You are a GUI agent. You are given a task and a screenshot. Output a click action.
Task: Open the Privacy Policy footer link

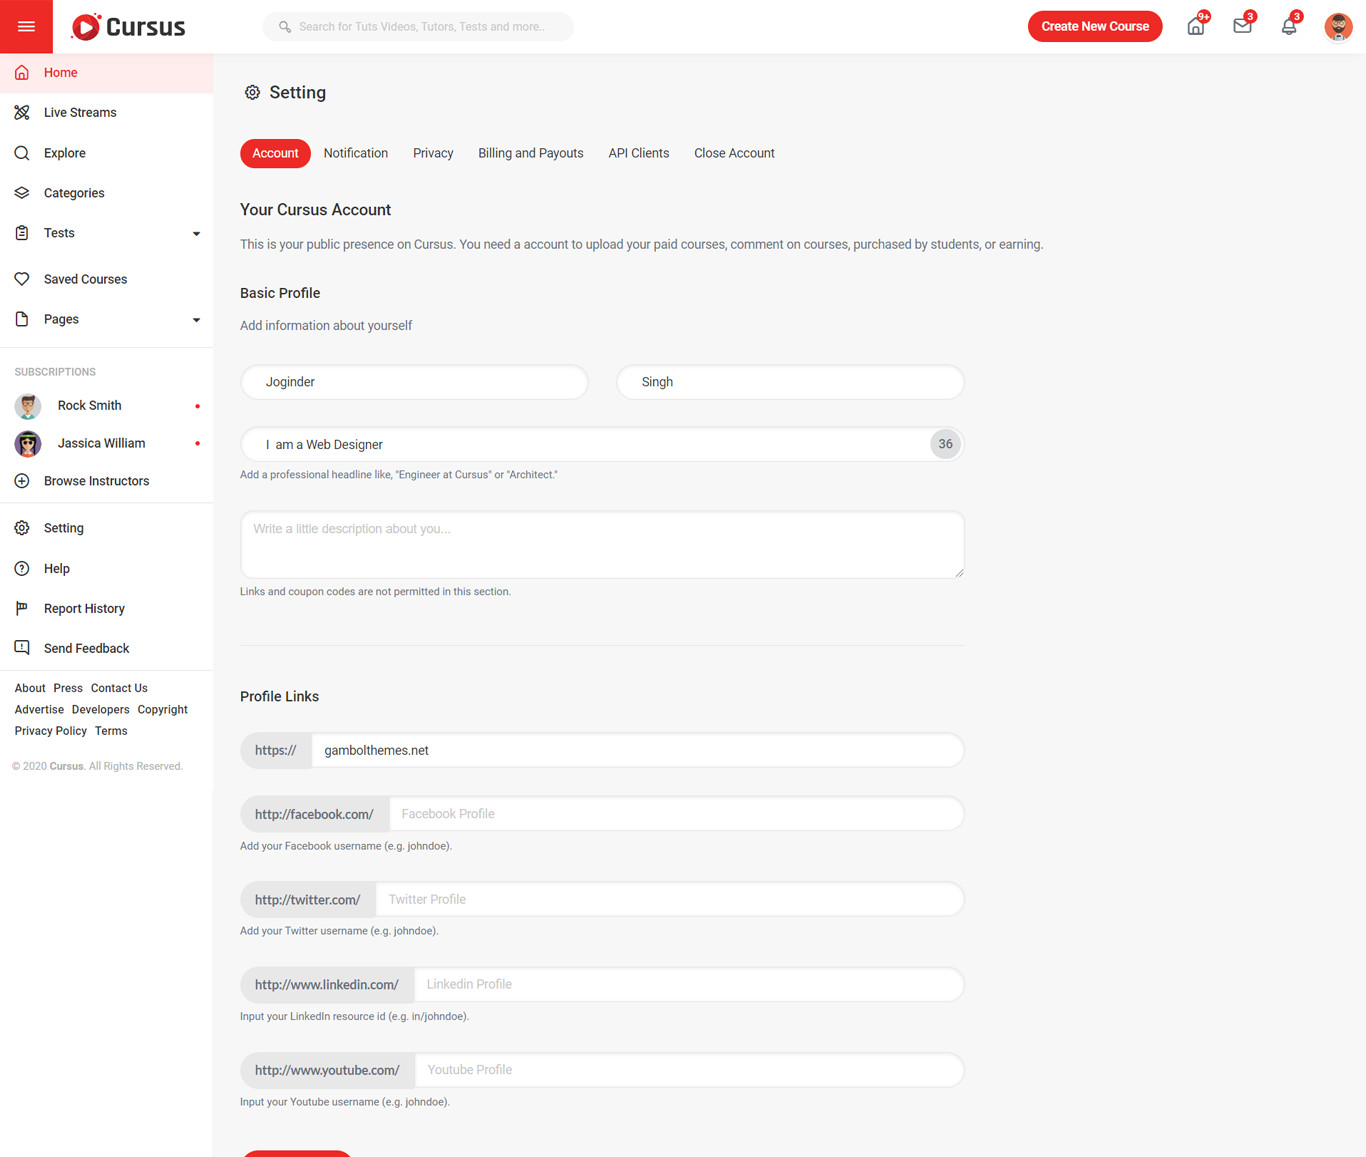tap(50, 731)
